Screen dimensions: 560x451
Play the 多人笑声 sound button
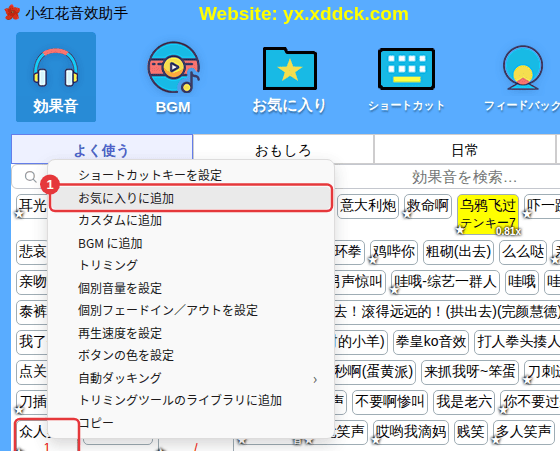coord(524,432)
